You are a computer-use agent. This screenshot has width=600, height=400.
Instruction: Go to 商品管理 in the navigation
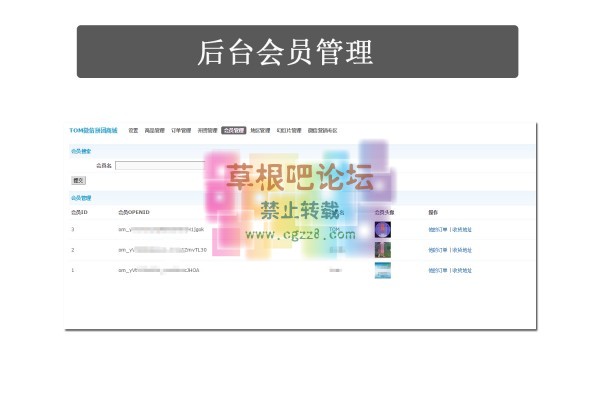155,131
